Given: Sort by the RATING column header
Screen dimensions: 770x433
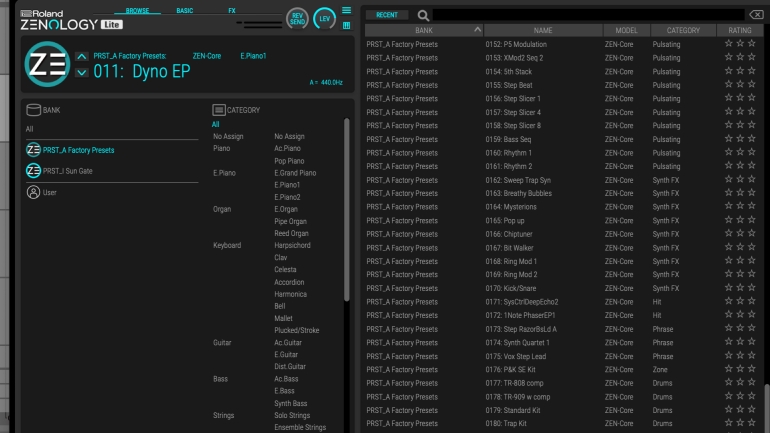Looking at the screenshot, I should coord(740,30).
